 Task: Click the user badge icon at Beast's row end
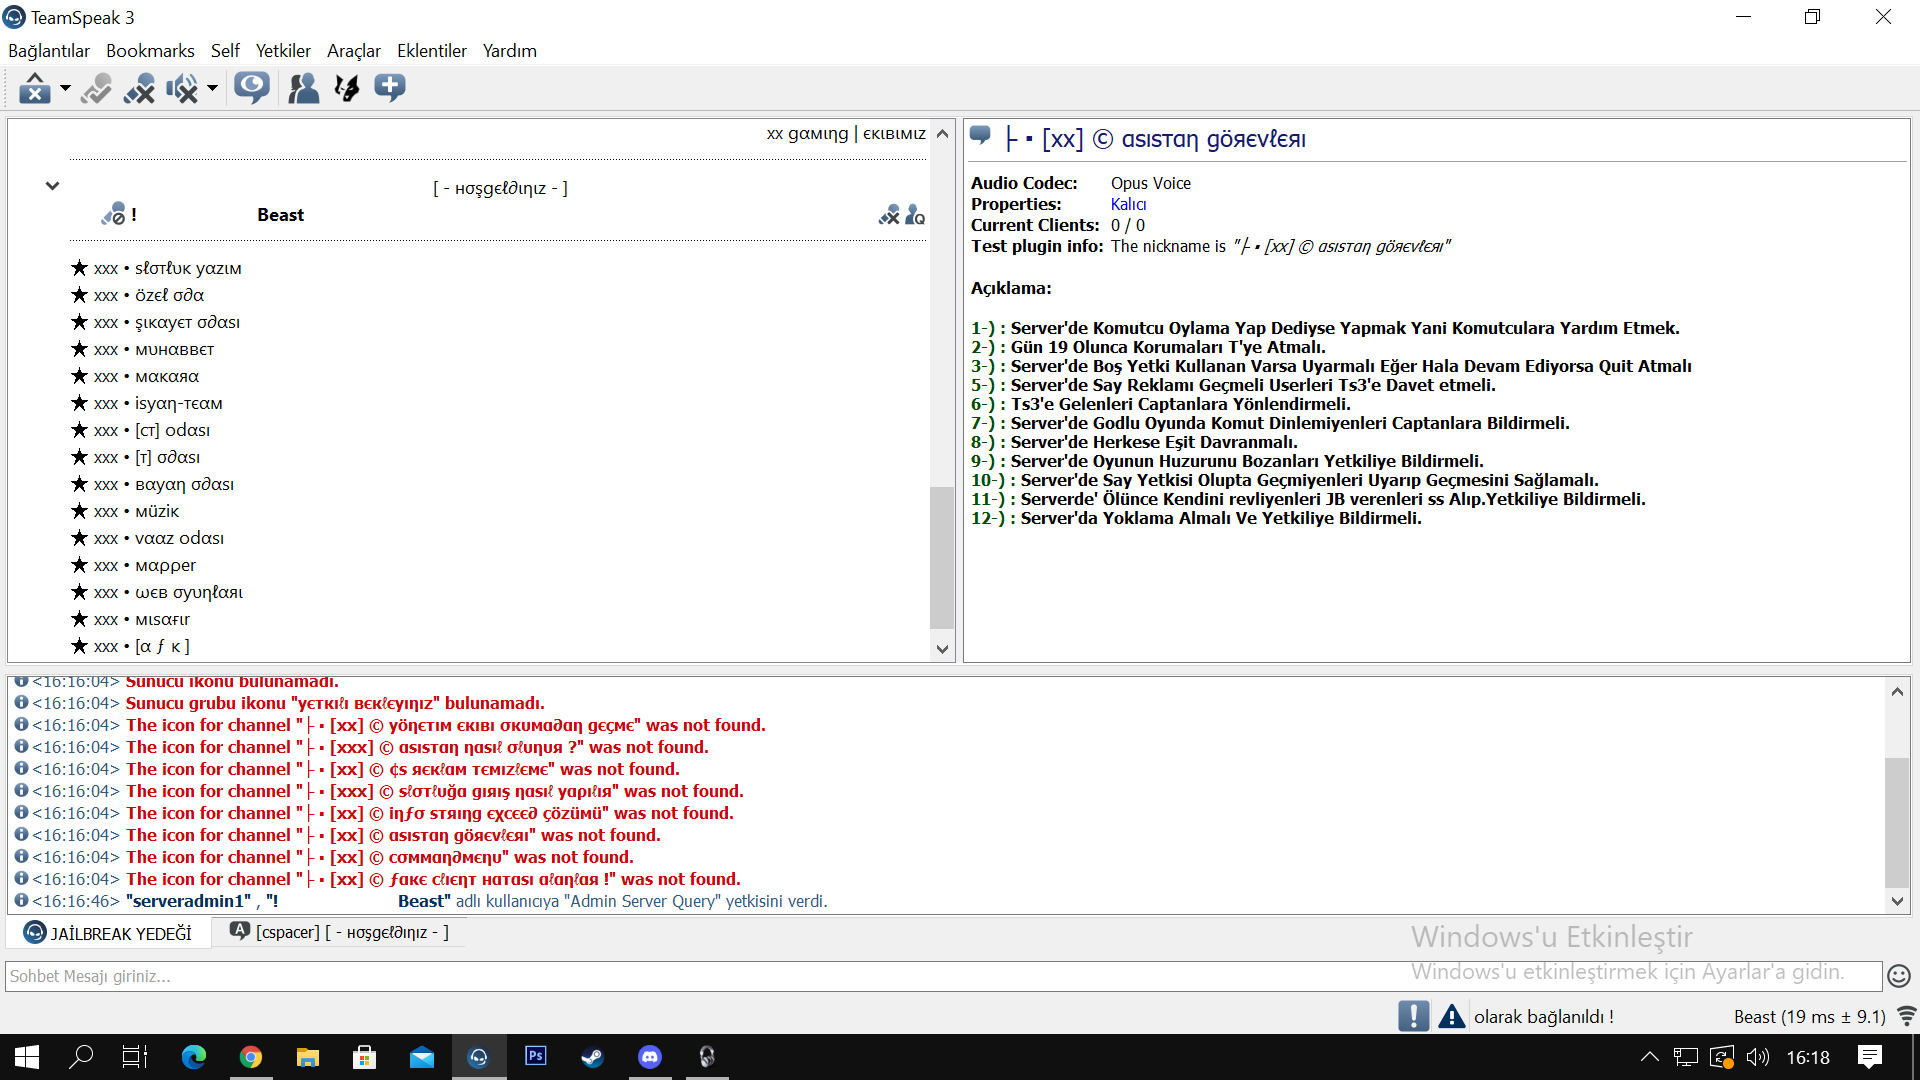tap(915, 215)
